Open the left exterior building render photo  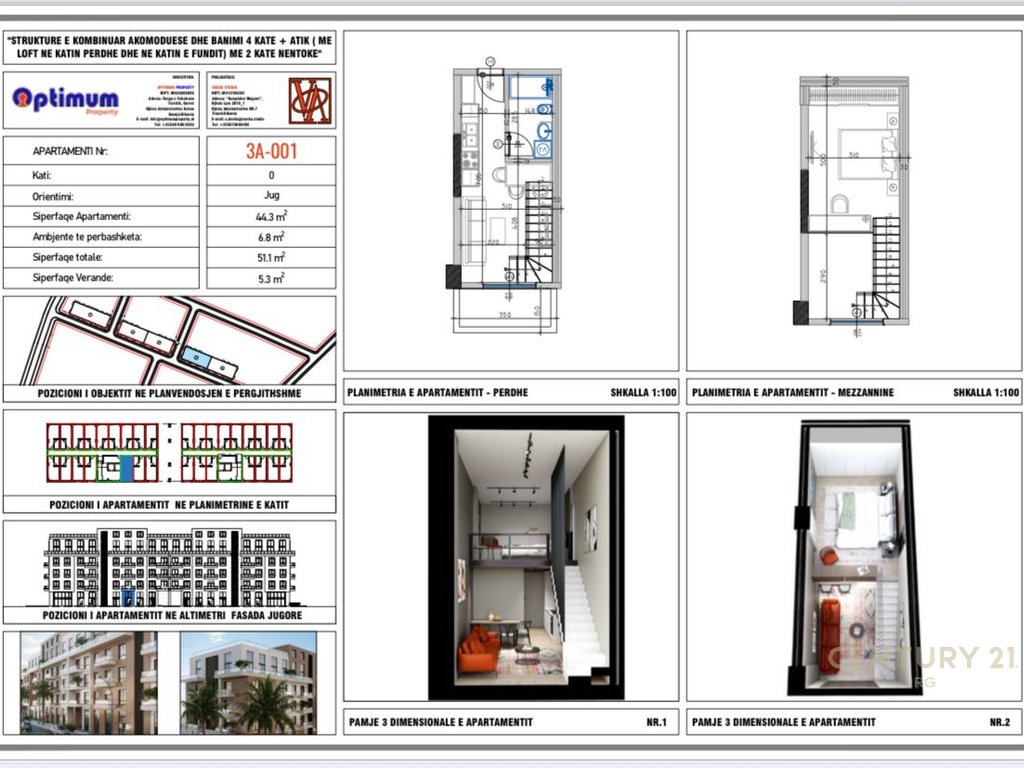click(x=88, y=683)
